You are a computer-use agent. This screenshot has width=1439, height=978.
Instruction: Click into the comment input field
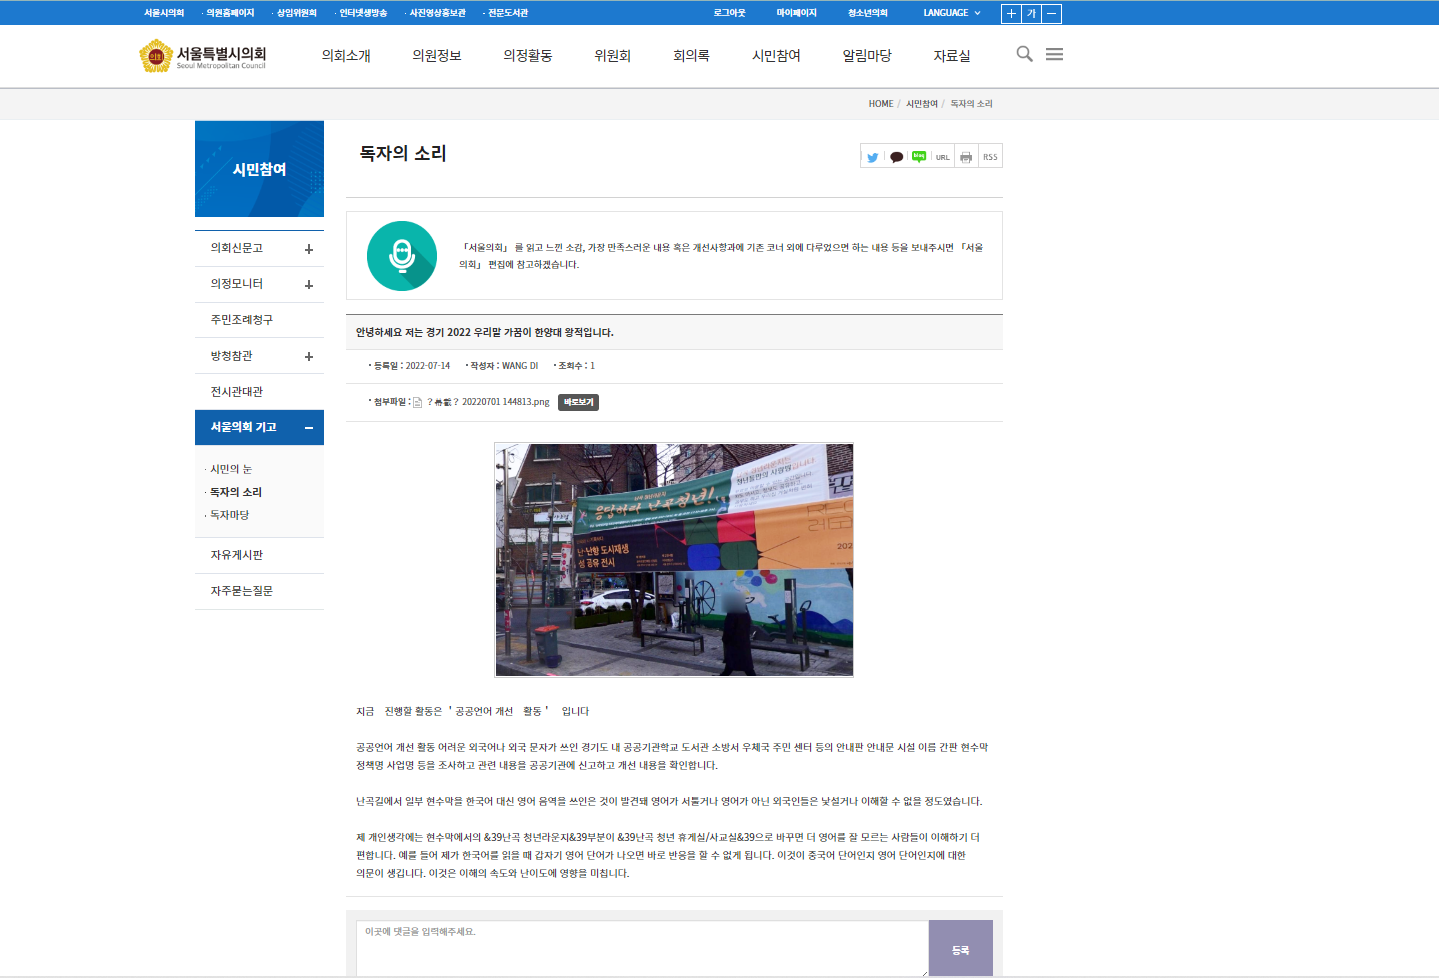click(x=642, y=948)
